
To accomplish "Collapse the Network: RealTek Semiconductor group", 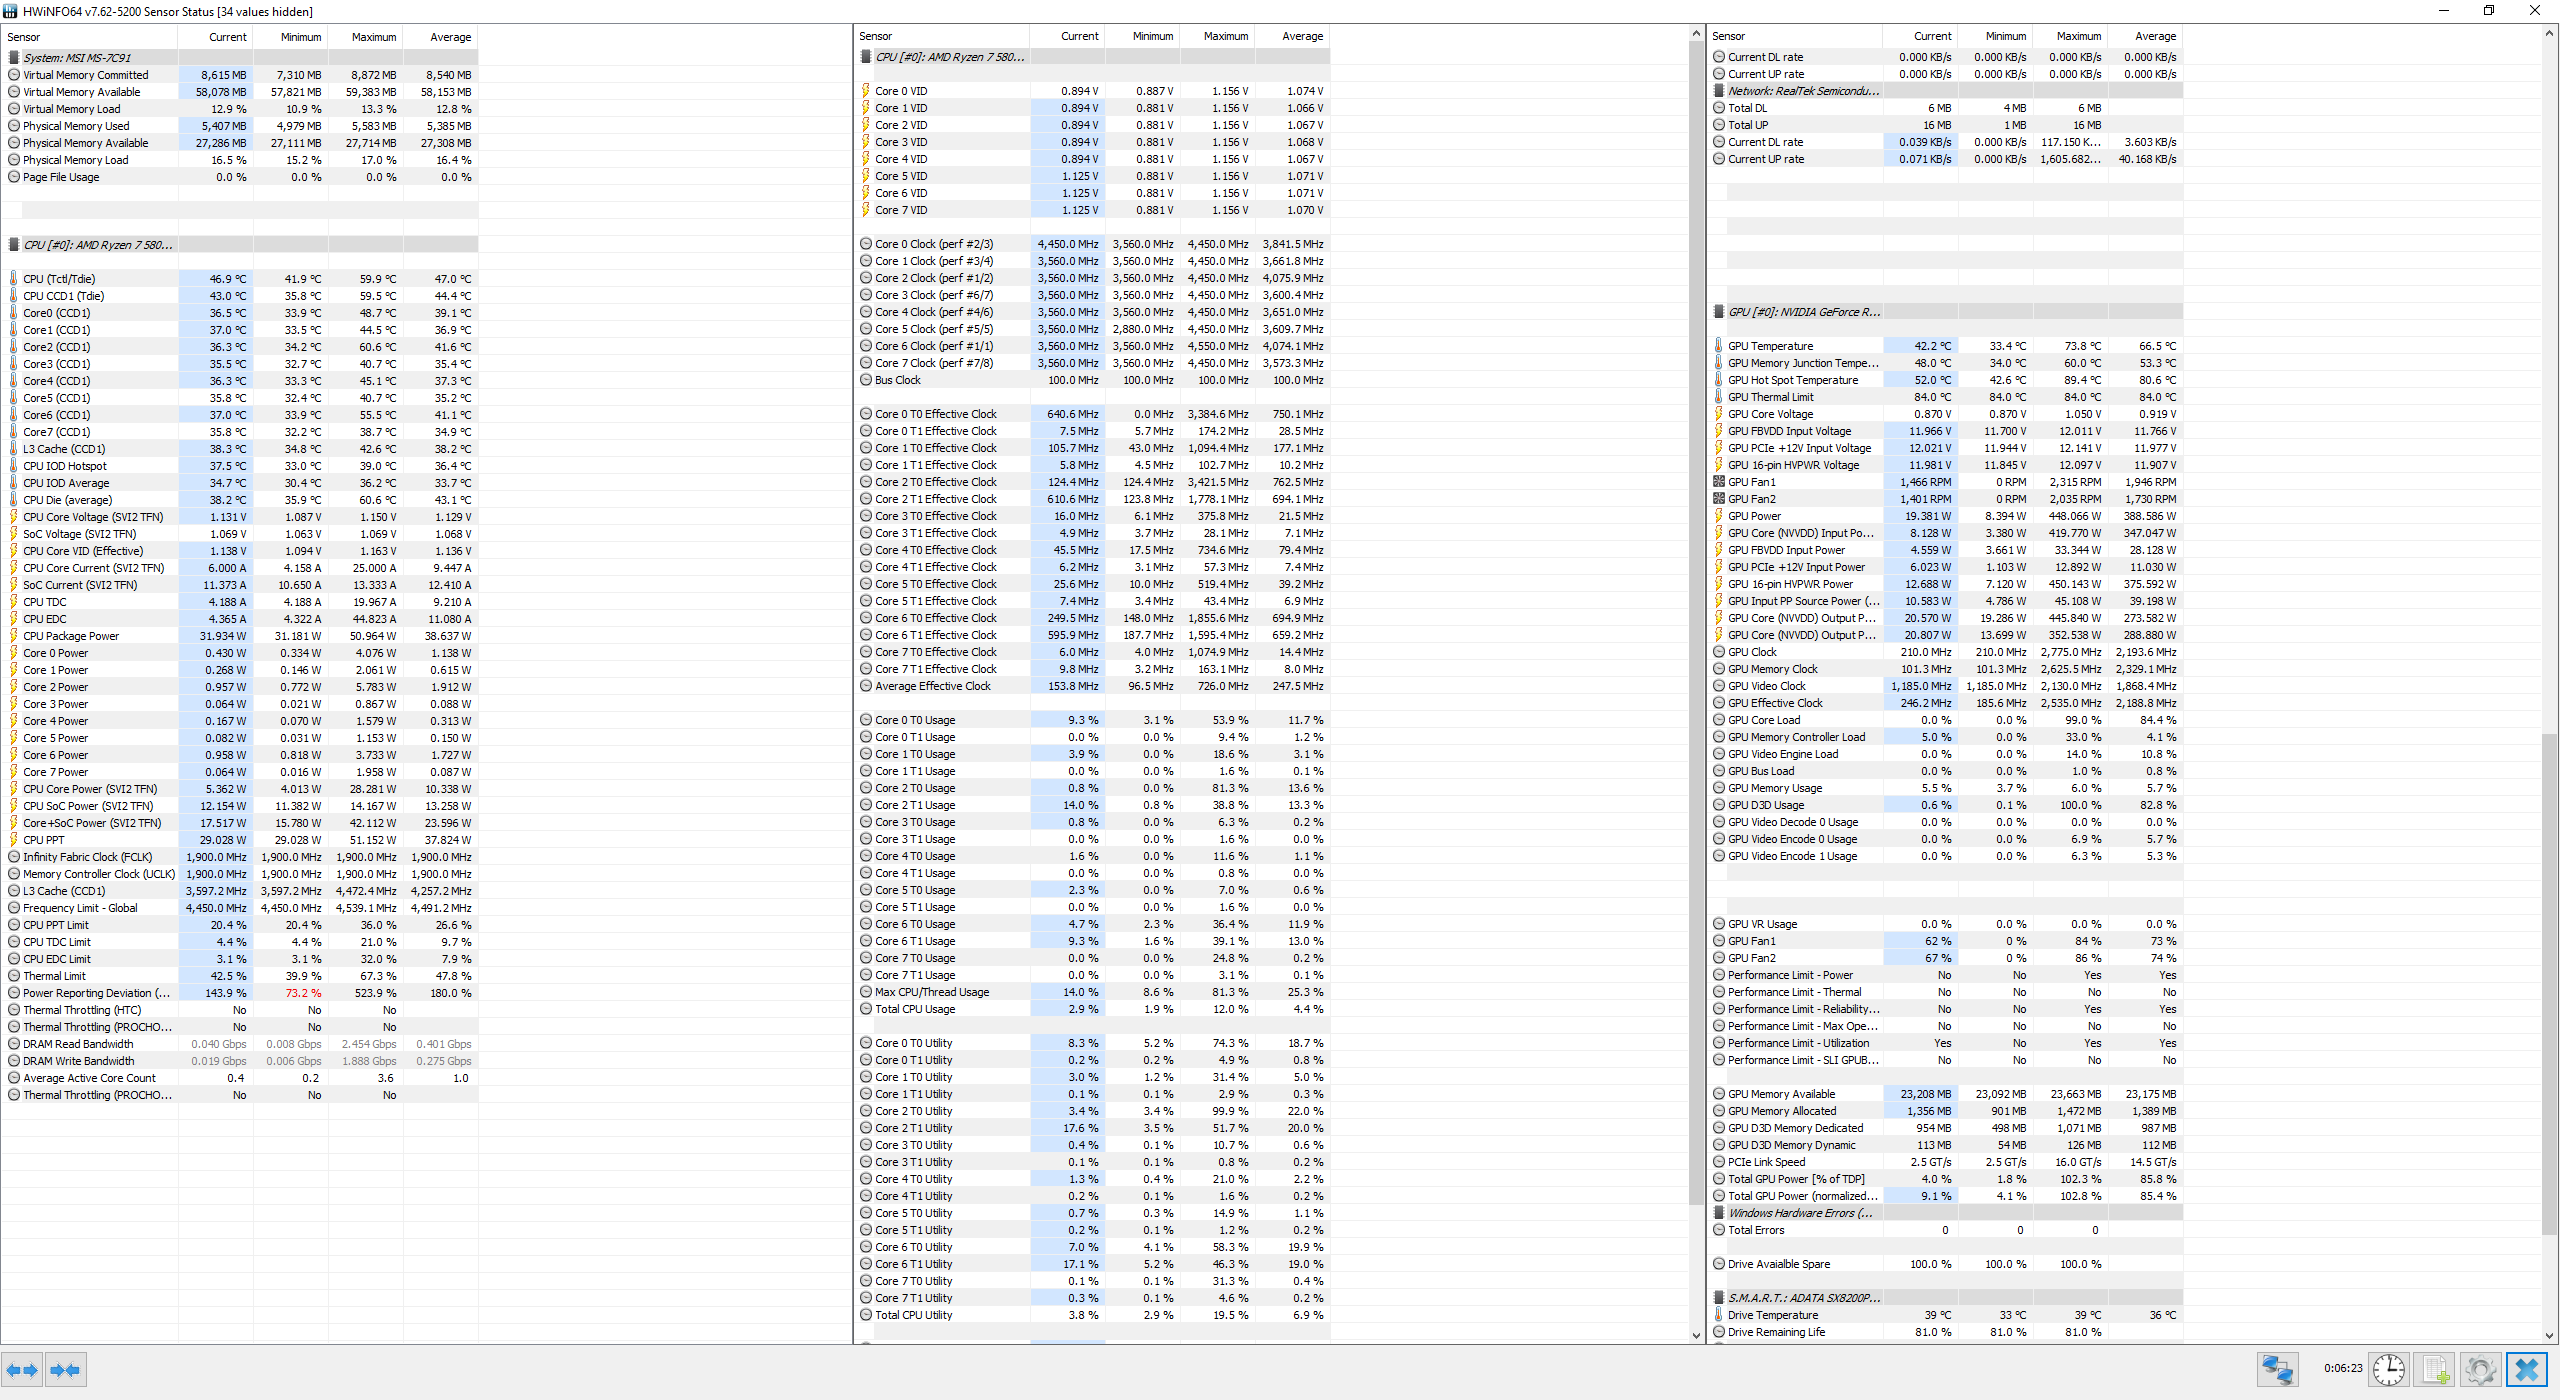I will click(x=1803, y=91).
